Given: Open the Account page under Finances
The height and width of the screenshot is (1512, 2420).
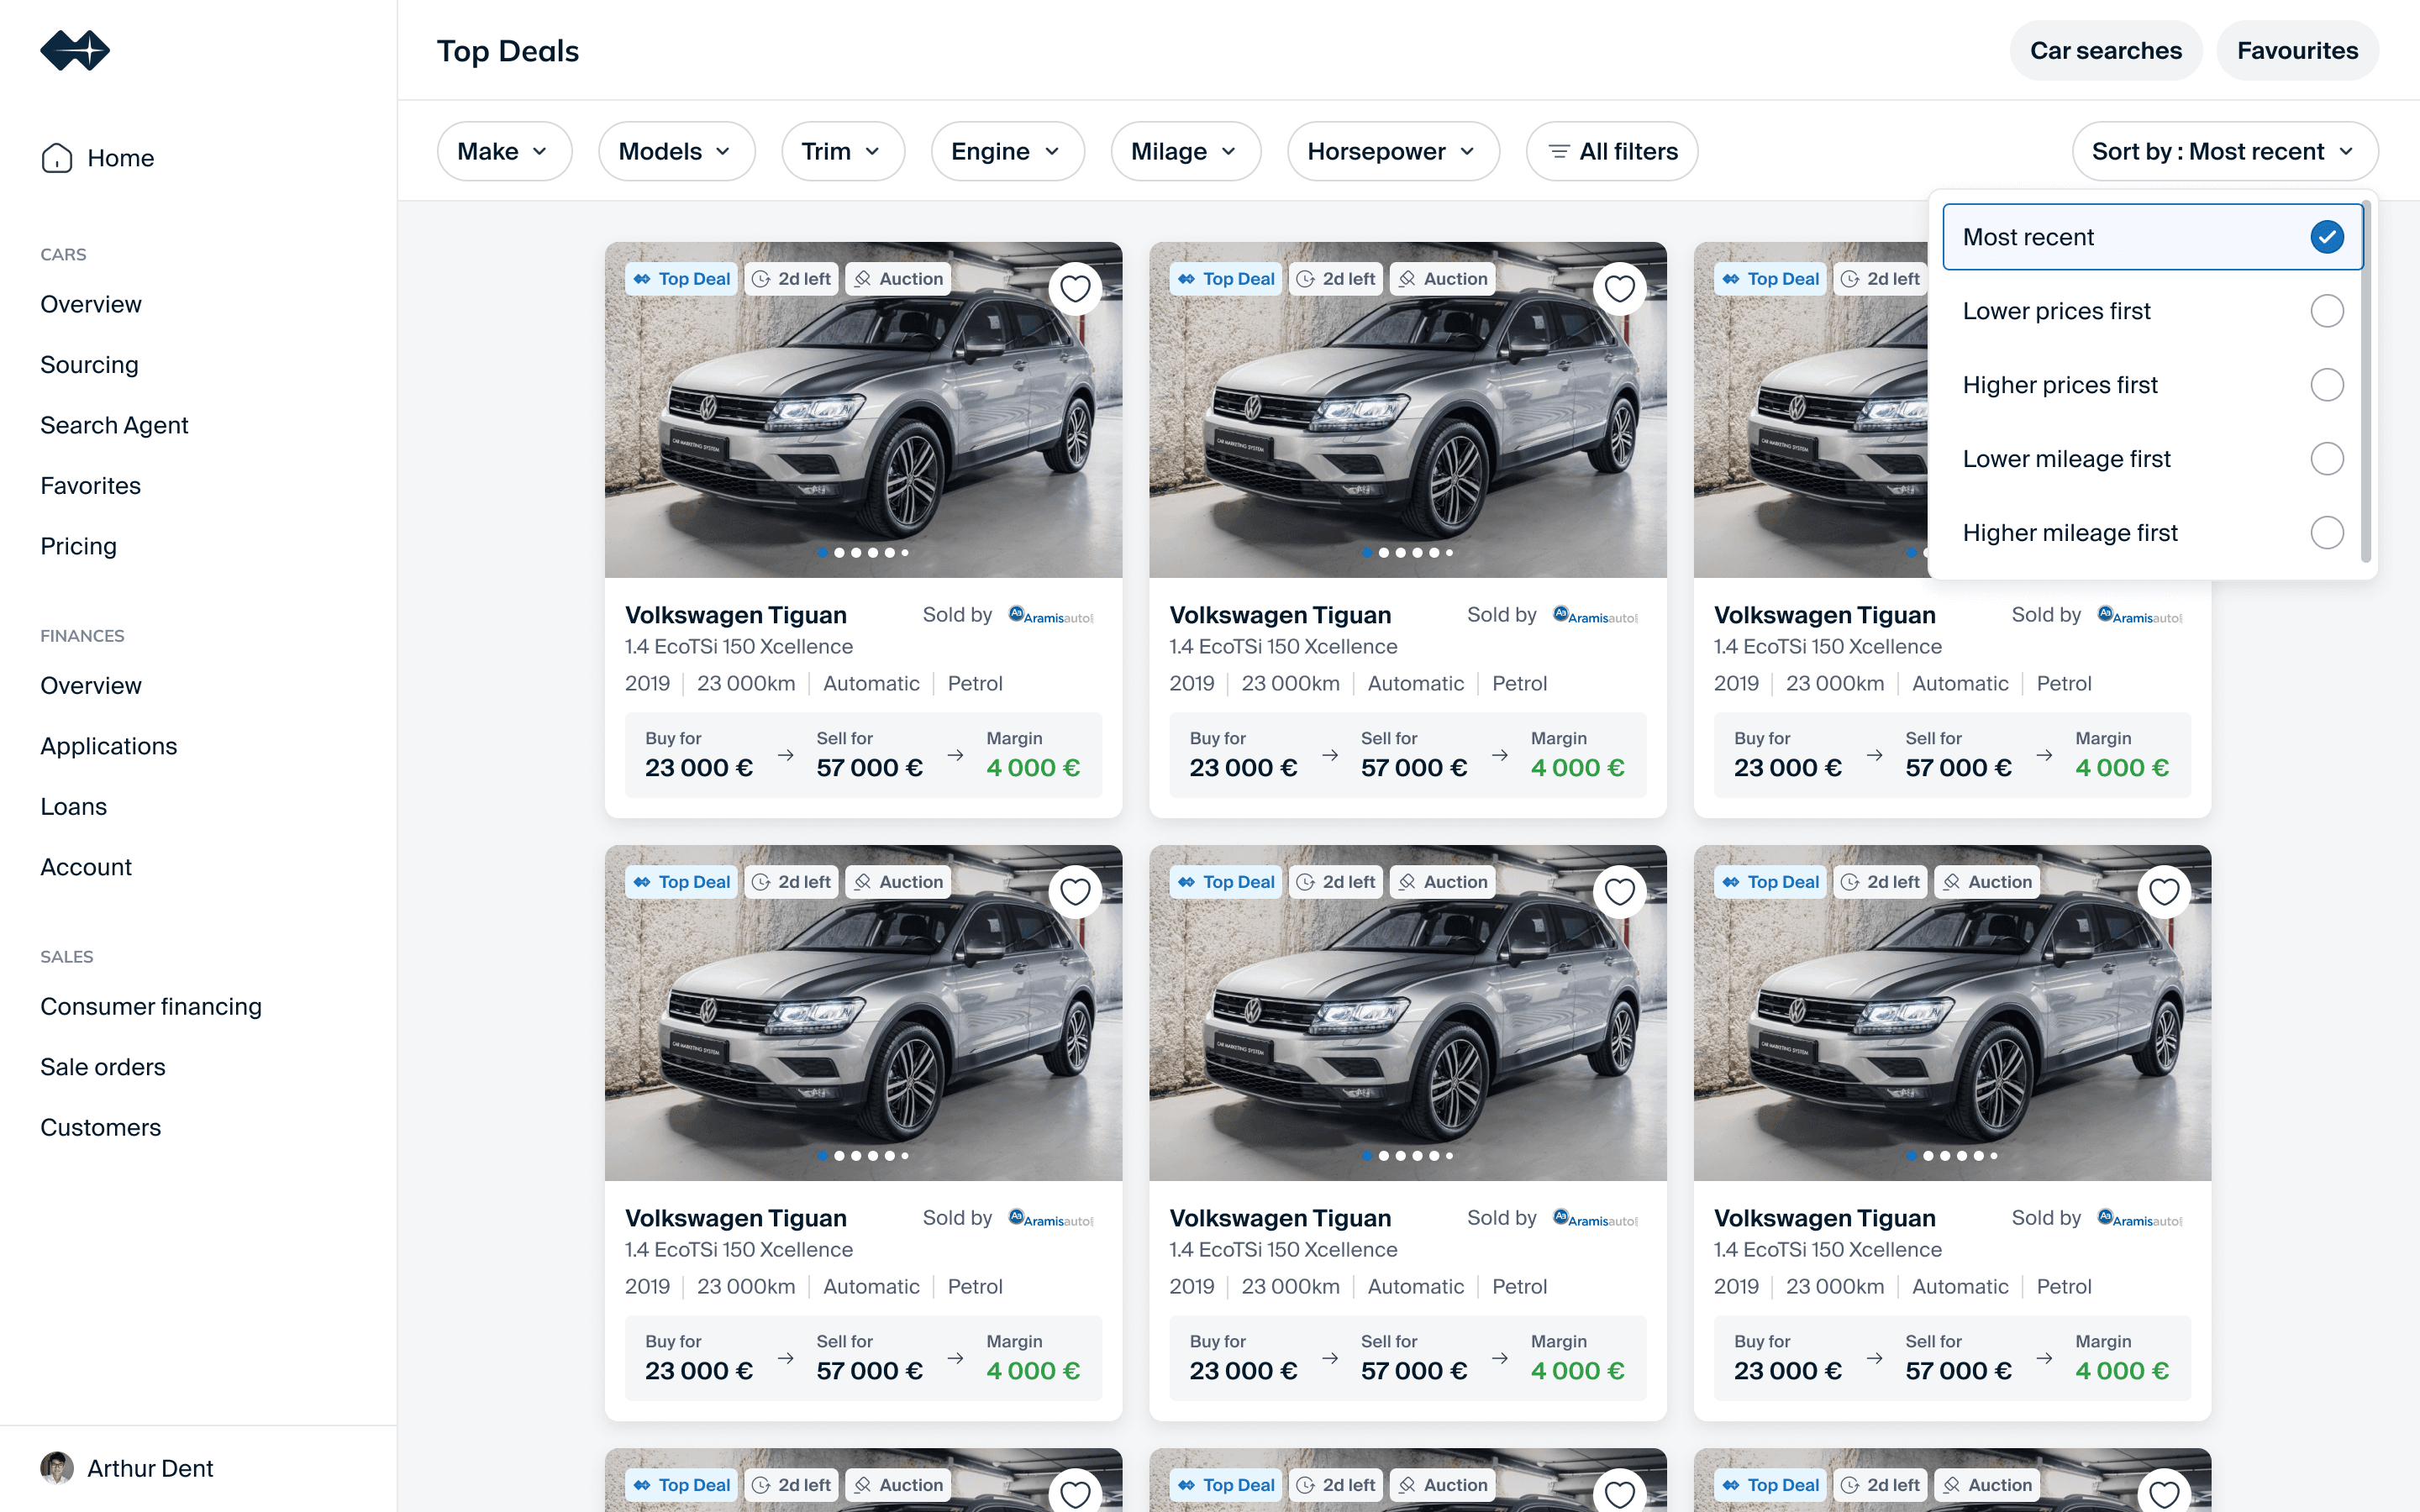Looking at the screenshot, I should point(86,867).
